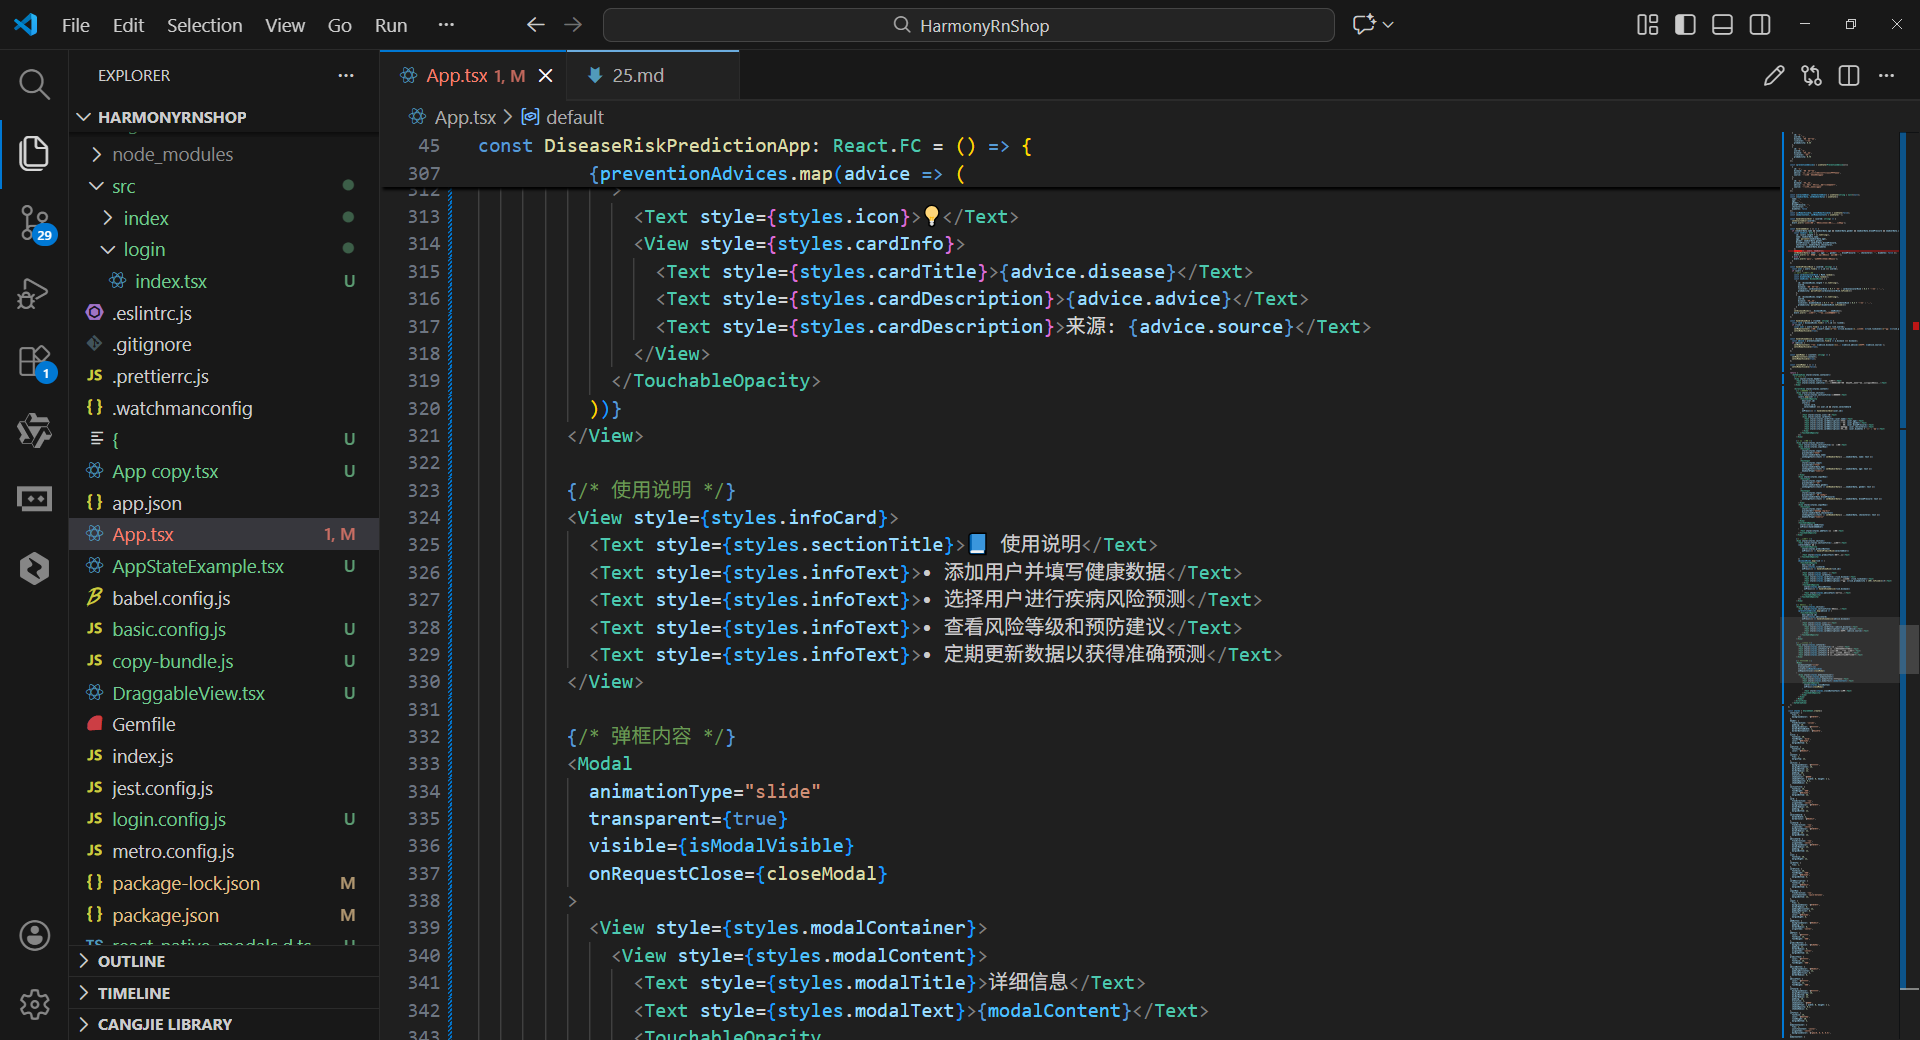Select the App.tsx editor tab

[x=474, y=76]
